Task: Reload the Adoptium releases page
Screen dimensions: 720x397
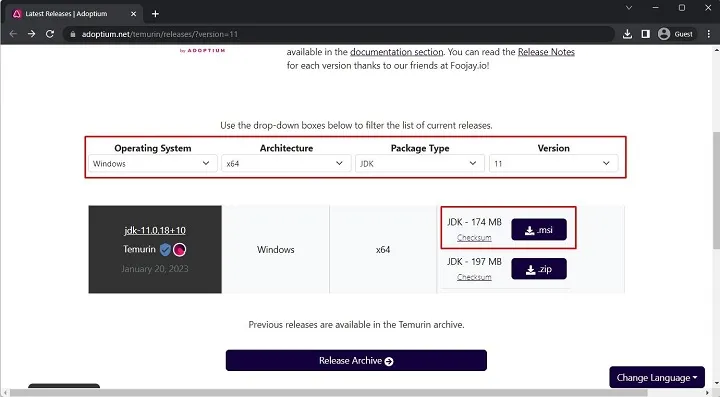Action: (x=50, y=34)
